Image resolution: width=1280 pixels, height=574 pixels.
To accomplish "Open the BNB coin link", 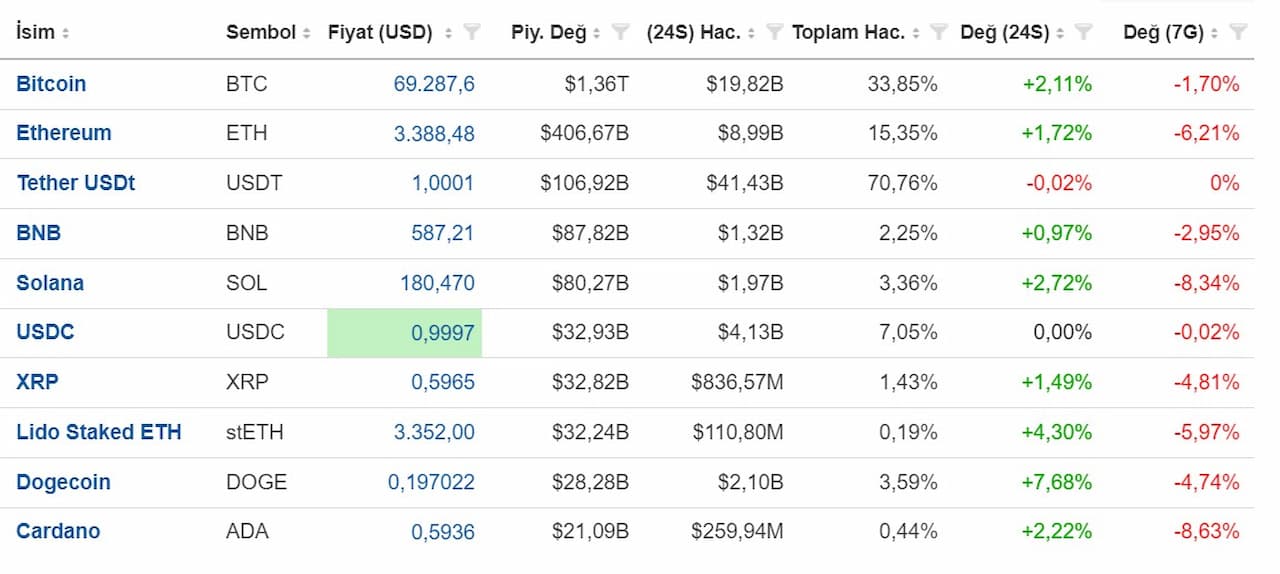I will (39, 233).
